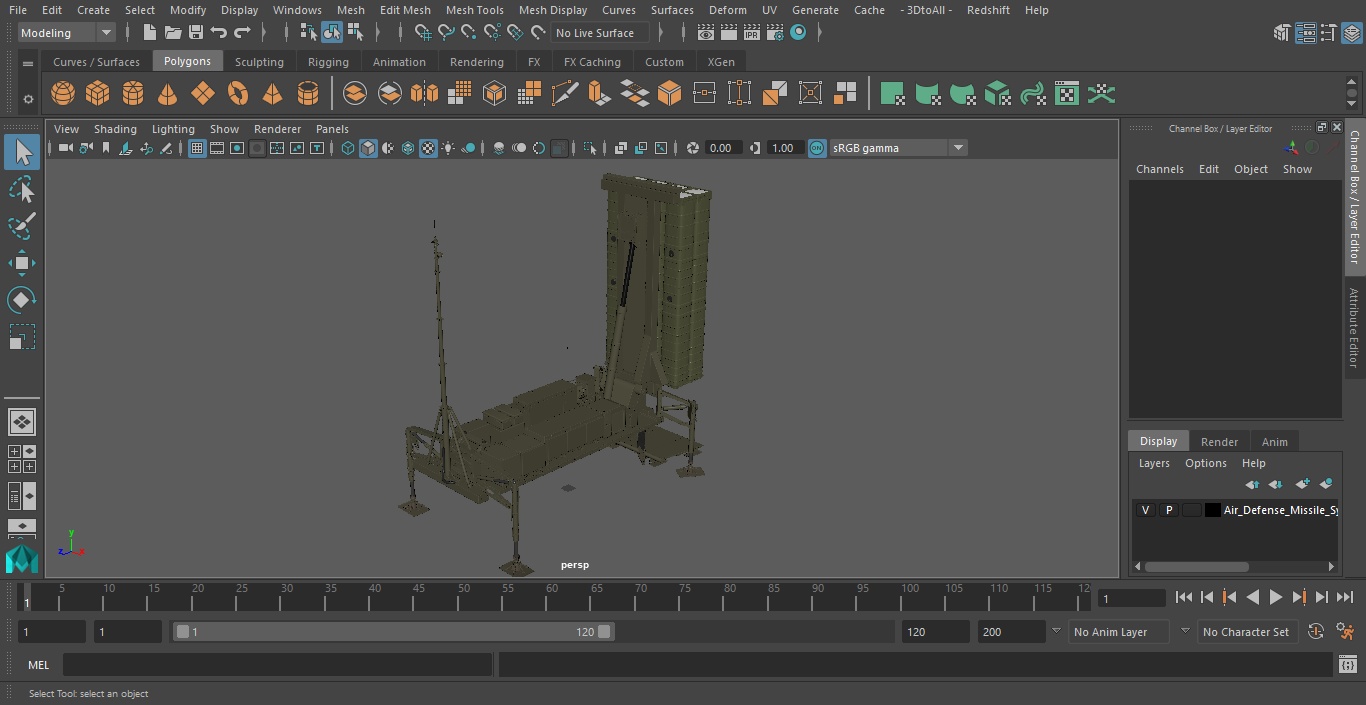Open the shelf tab menu icon
Screen dimensions: 1366x705
coord(28,63)
